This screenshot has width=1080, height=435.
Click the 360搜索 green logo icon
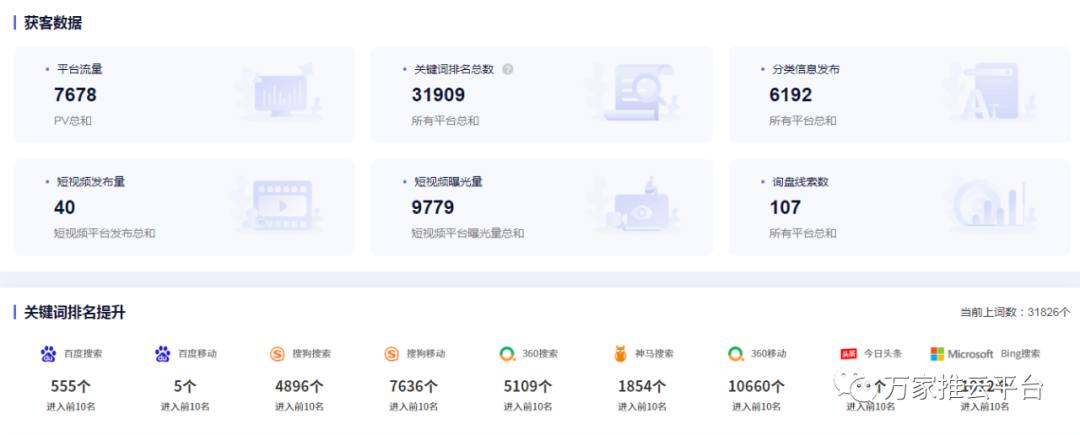point(507,354)
